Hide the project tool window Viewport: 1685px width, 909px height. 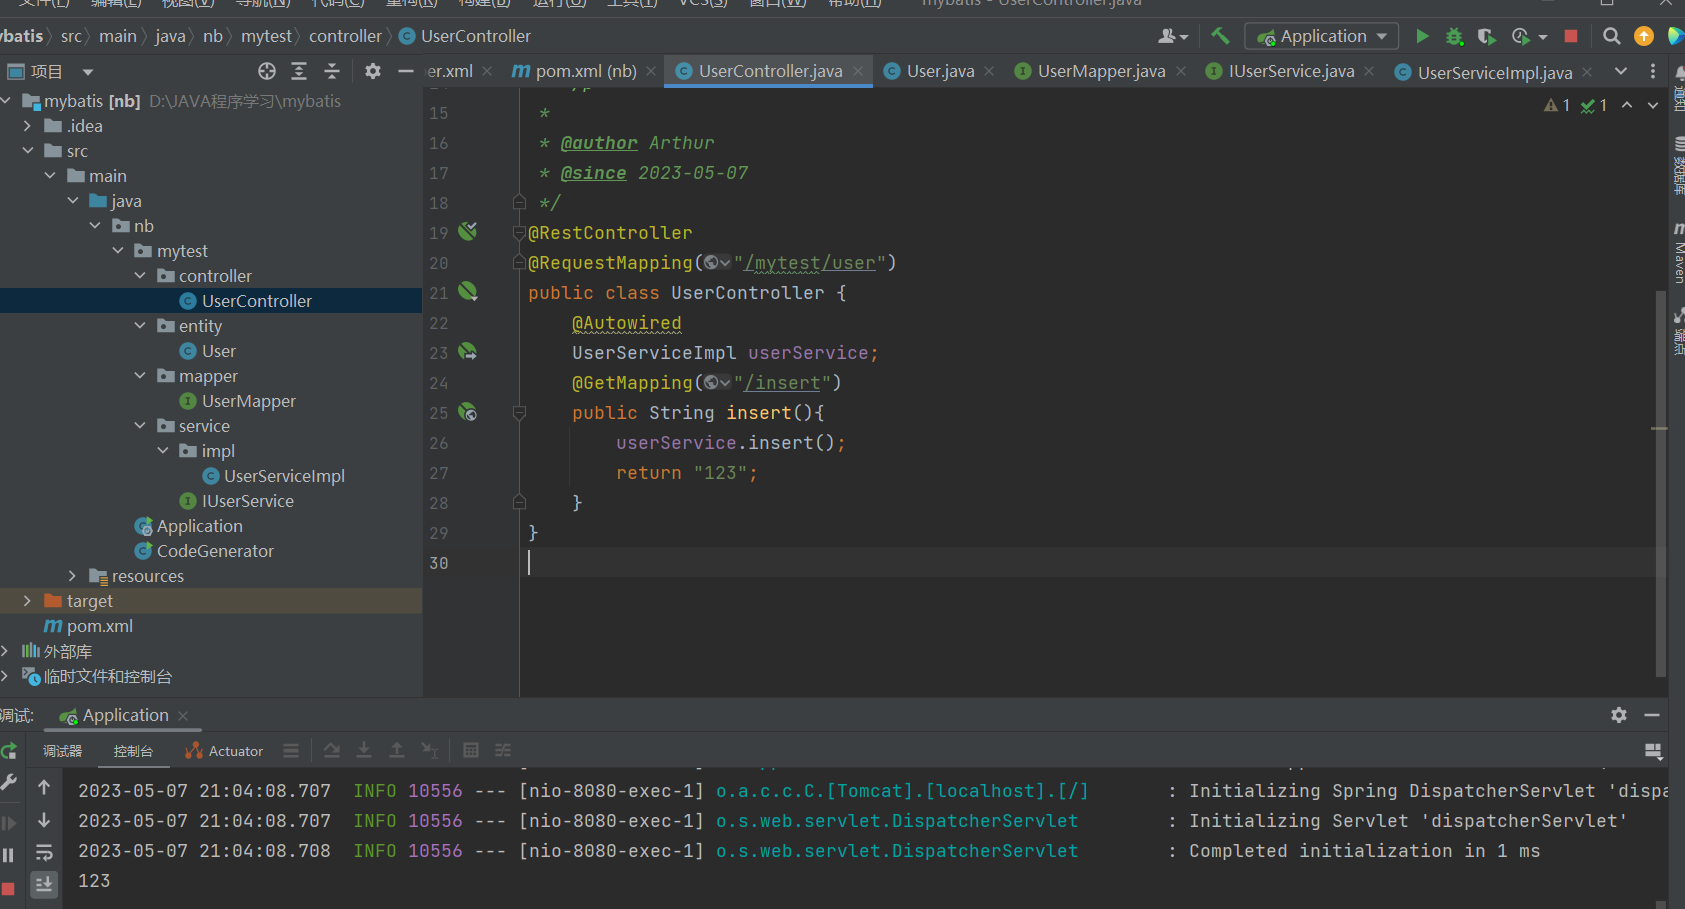click(x=405, y=71)
